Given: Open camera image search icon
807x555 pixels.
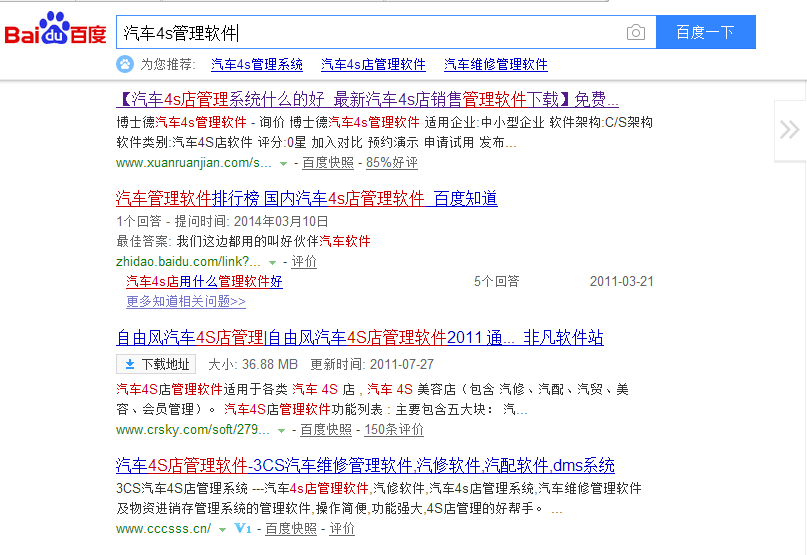Looking at the screenshot, I should 636,32.
